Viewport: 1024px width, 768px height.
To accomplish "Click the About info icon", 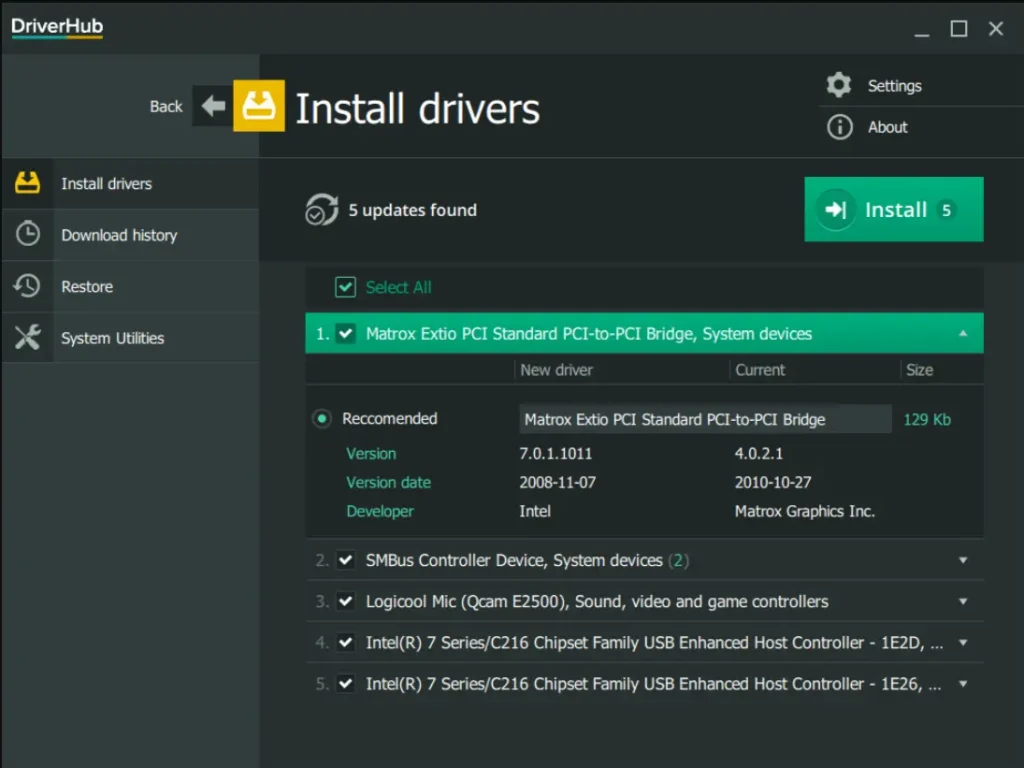I will 838,127.
